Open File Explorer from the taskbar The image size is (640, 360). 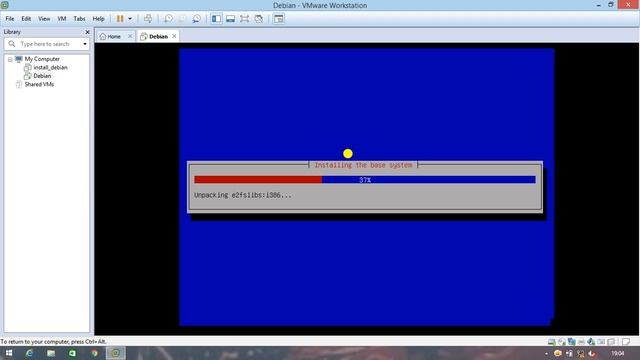(51, 353)
